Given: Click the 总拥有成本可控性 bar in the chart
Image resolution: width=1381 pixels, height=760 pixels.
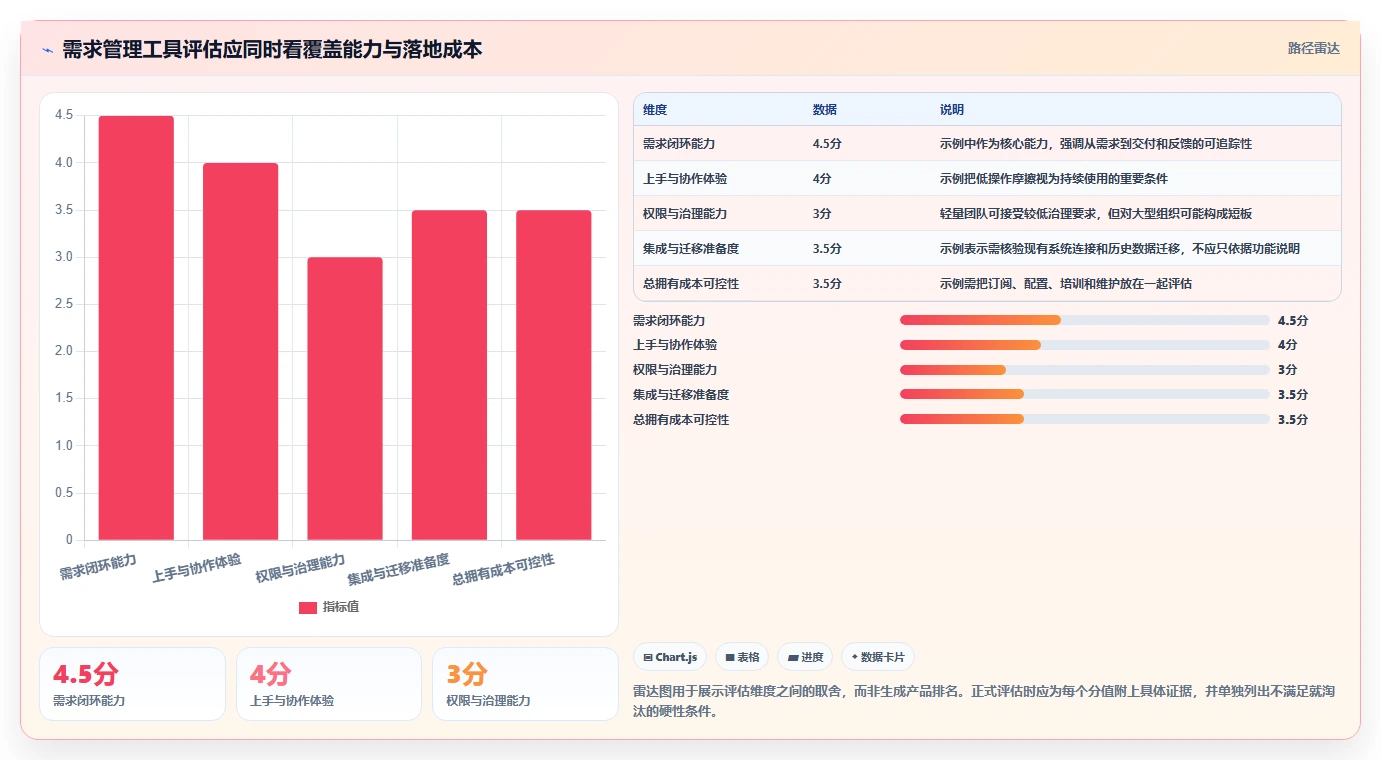Looking at the screenshot, I should 554,375.
